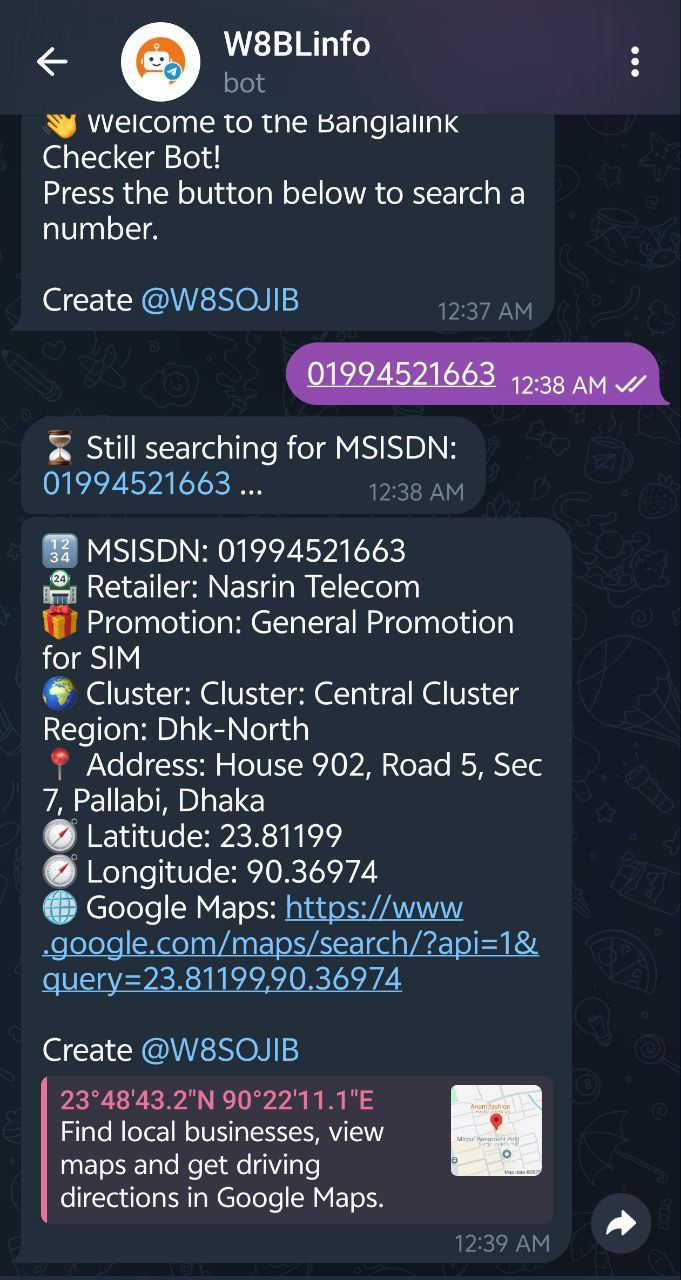Tap the bot status label under W8BLinfo
Image resolution: width=681 pixels, height=1280 pixels.
[x=245, y=83]
